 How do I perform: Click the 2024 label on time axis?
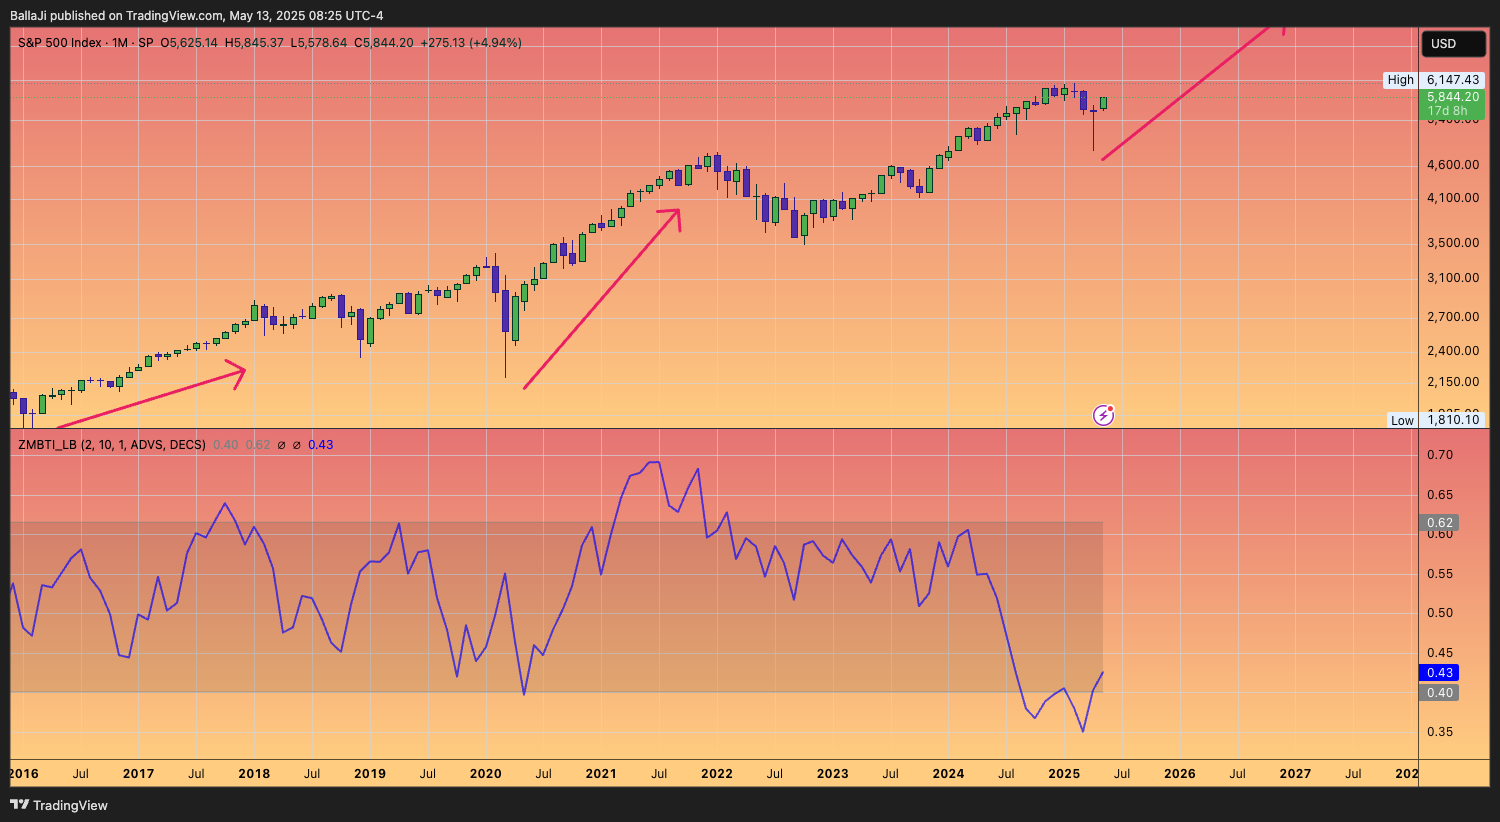pos(948,774)
